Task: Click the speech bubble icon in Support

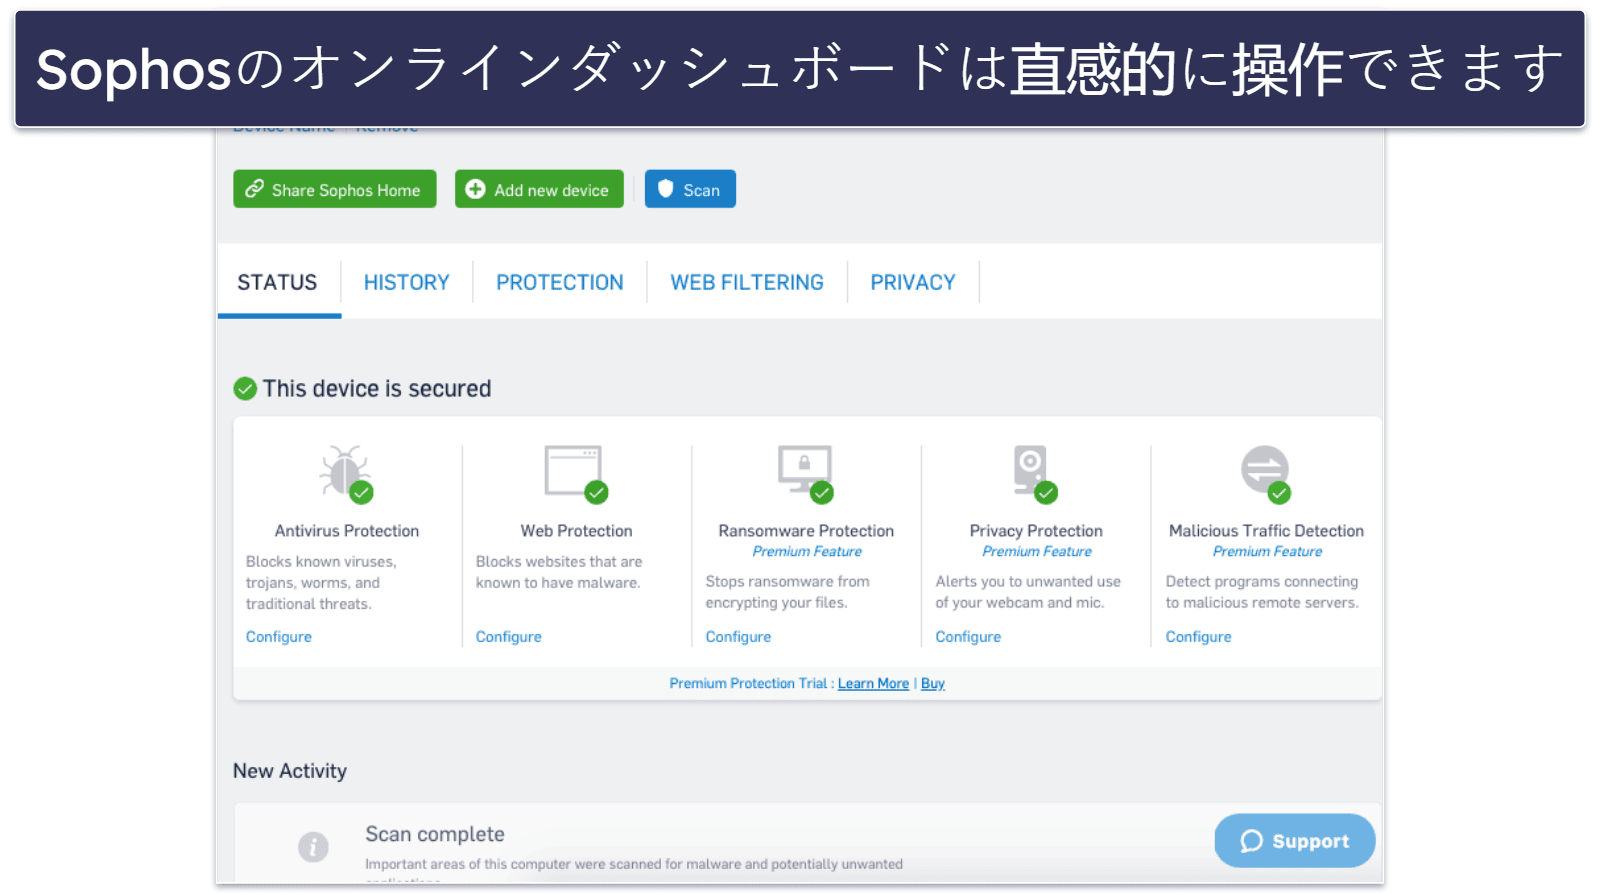Action: pos(1251,841)
